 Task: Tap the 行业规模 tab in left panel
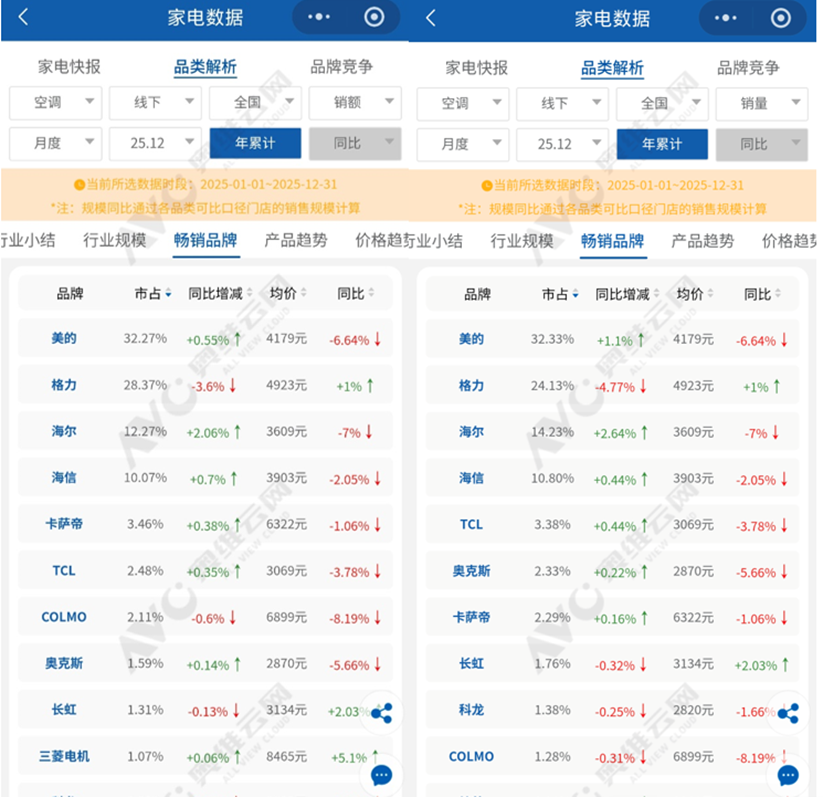(x=115, y=240)
